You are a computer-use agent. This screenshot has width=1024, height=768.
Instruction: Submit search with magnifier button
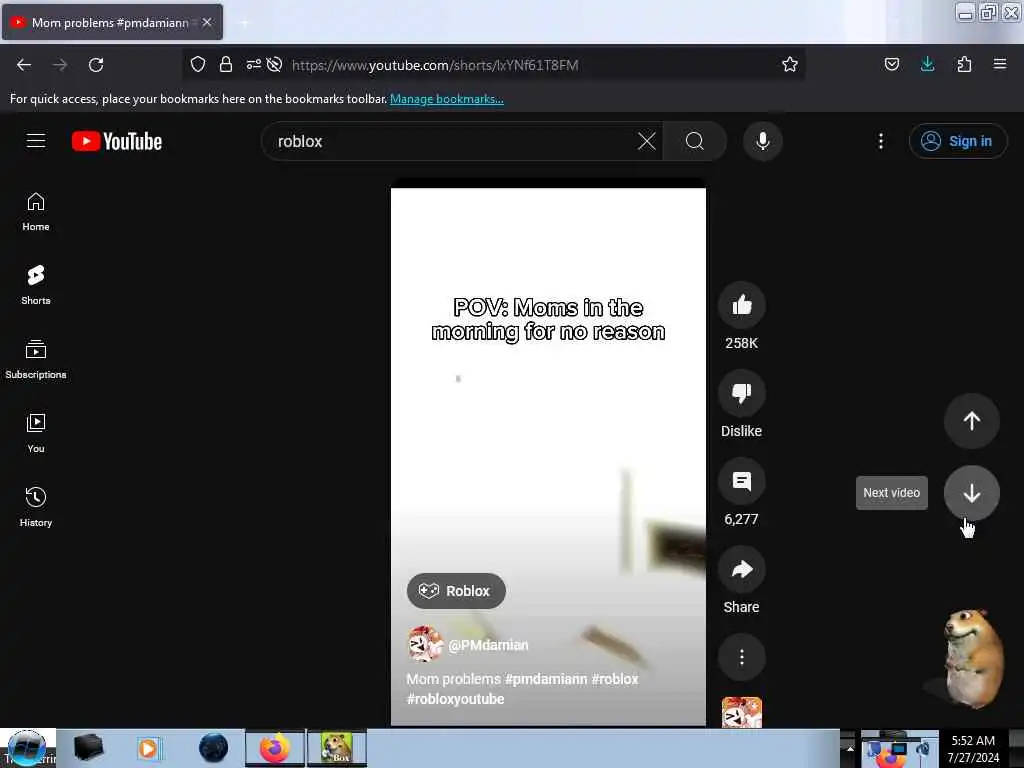(x=695, y=141)
